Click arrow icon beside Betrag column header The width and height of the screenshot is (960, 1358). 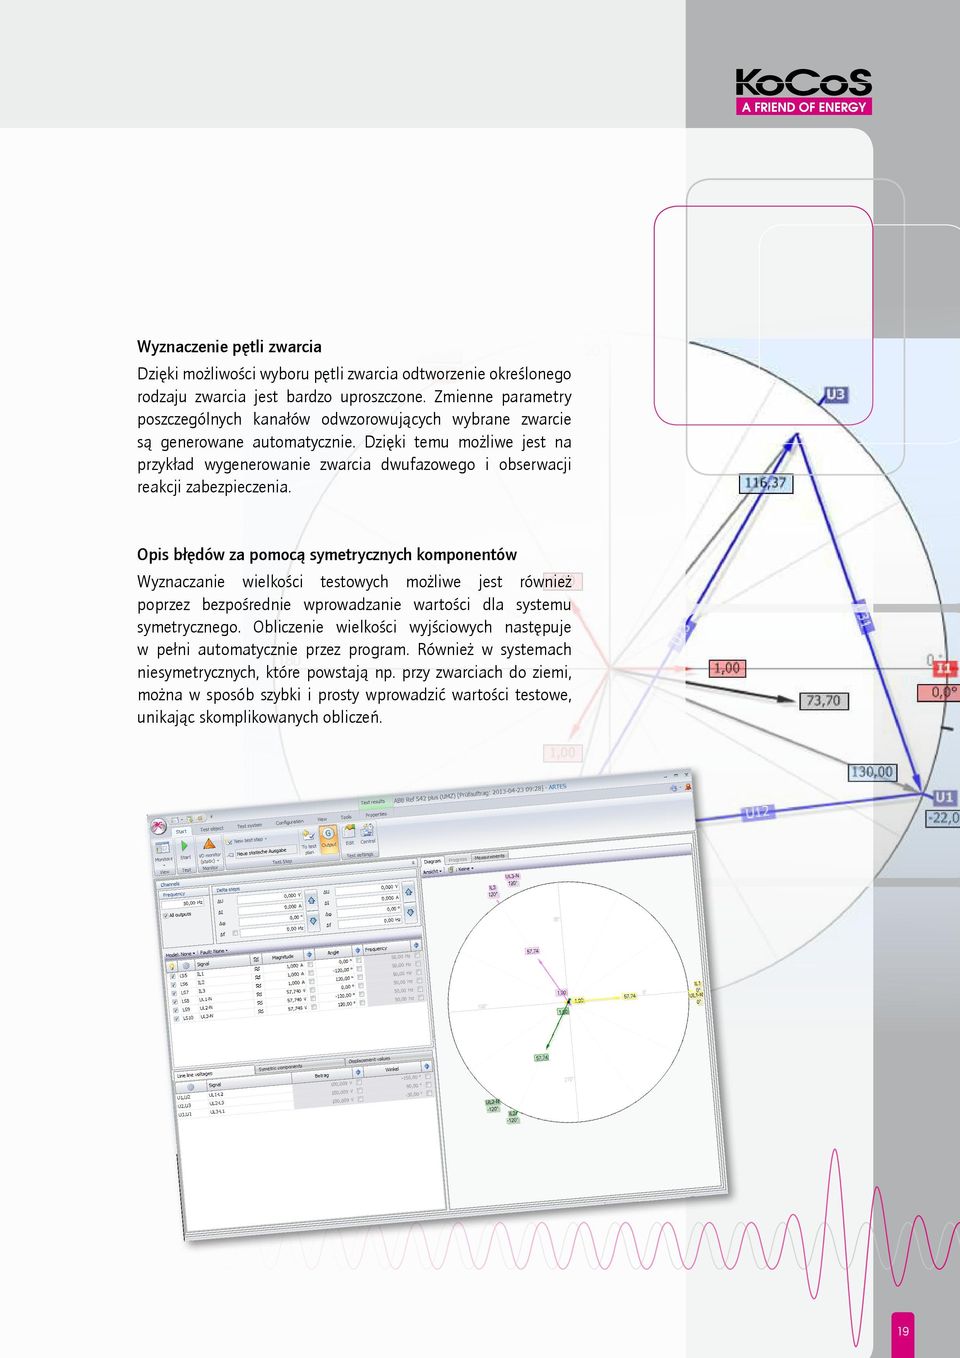pos(358,1072)
